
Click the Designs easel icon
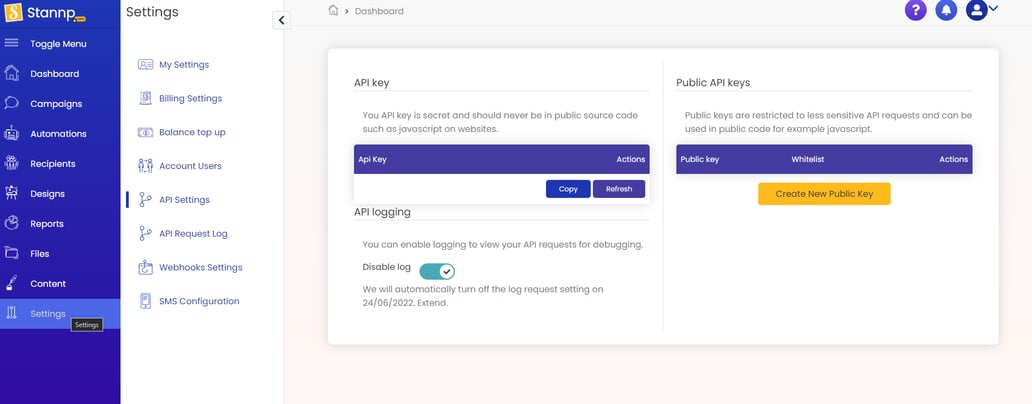pyautogui.click(x=12, y=193)
